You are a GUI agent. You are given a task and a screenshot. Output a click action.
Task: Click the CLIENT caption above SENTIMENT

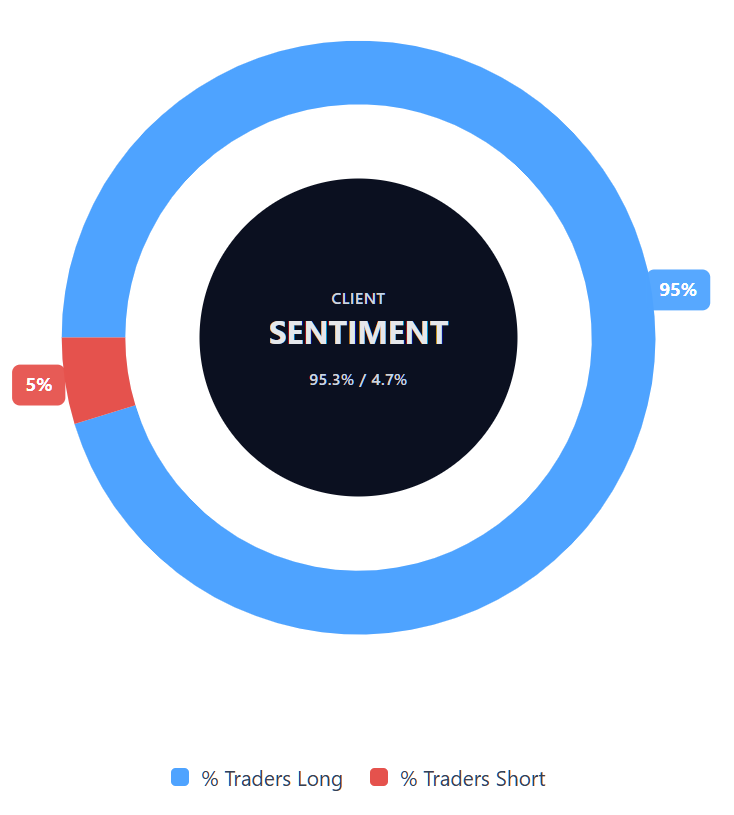(x=358, y=299)
